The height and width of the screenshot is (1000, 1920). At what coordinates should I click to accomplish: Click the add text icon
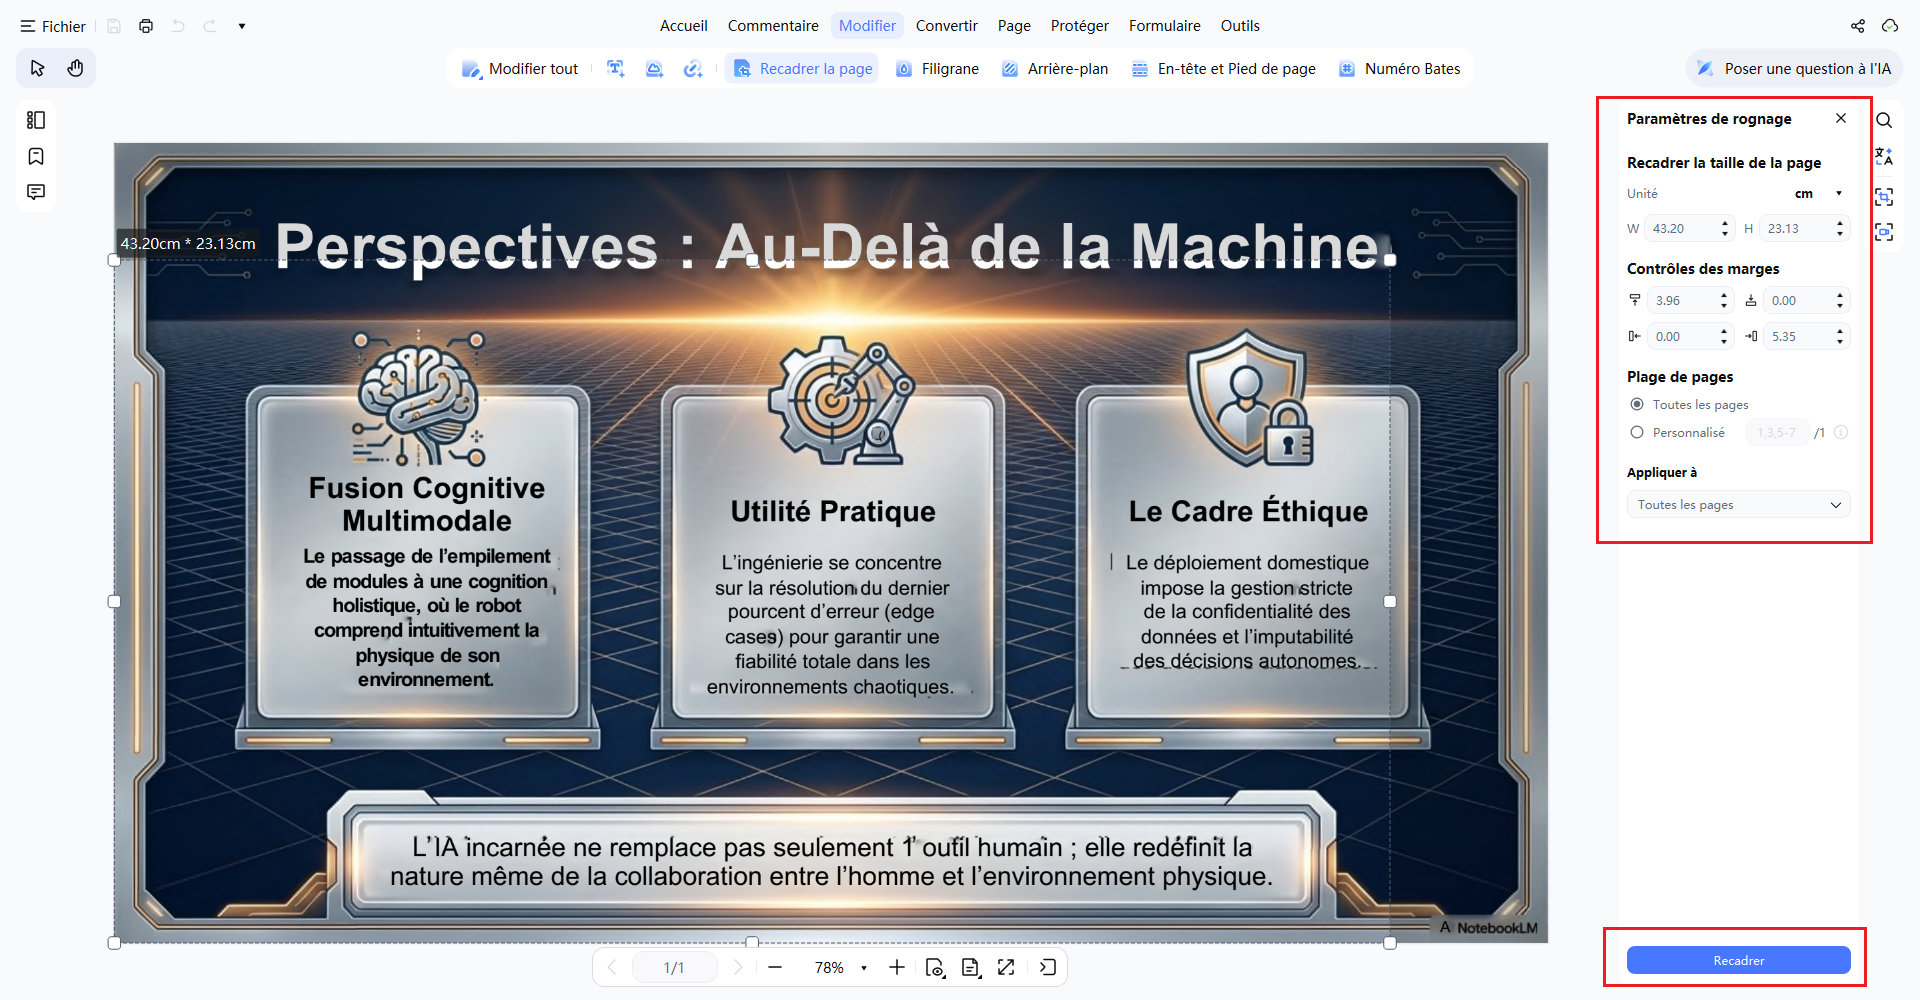[x=616, y=69]
